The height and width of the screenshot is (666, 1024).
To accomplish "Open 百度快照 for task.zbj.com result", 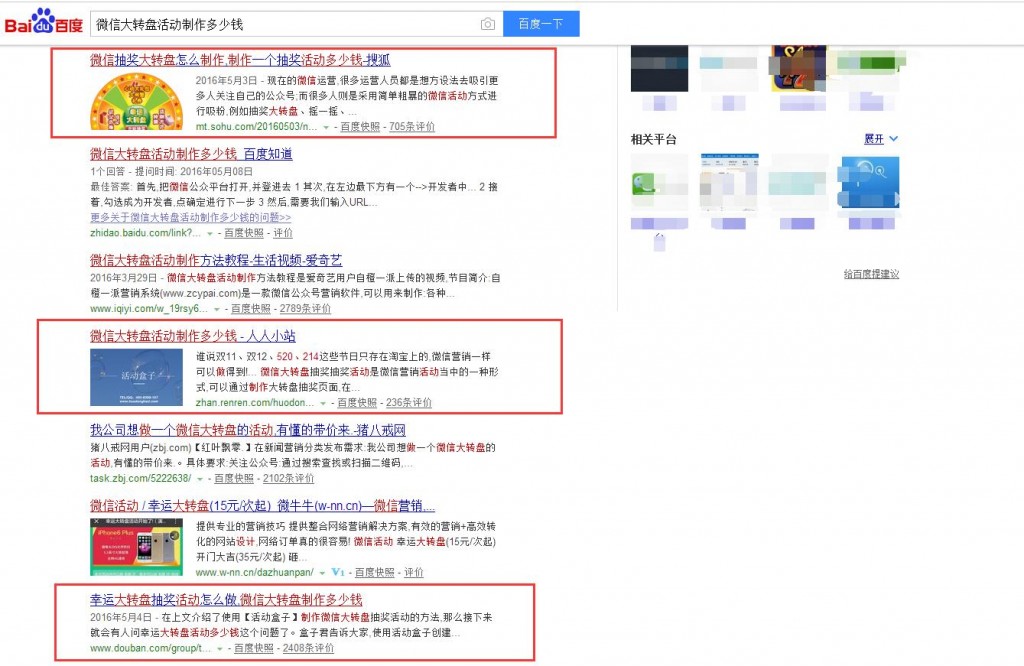I will pyautogui.click(x=234, y=479).
